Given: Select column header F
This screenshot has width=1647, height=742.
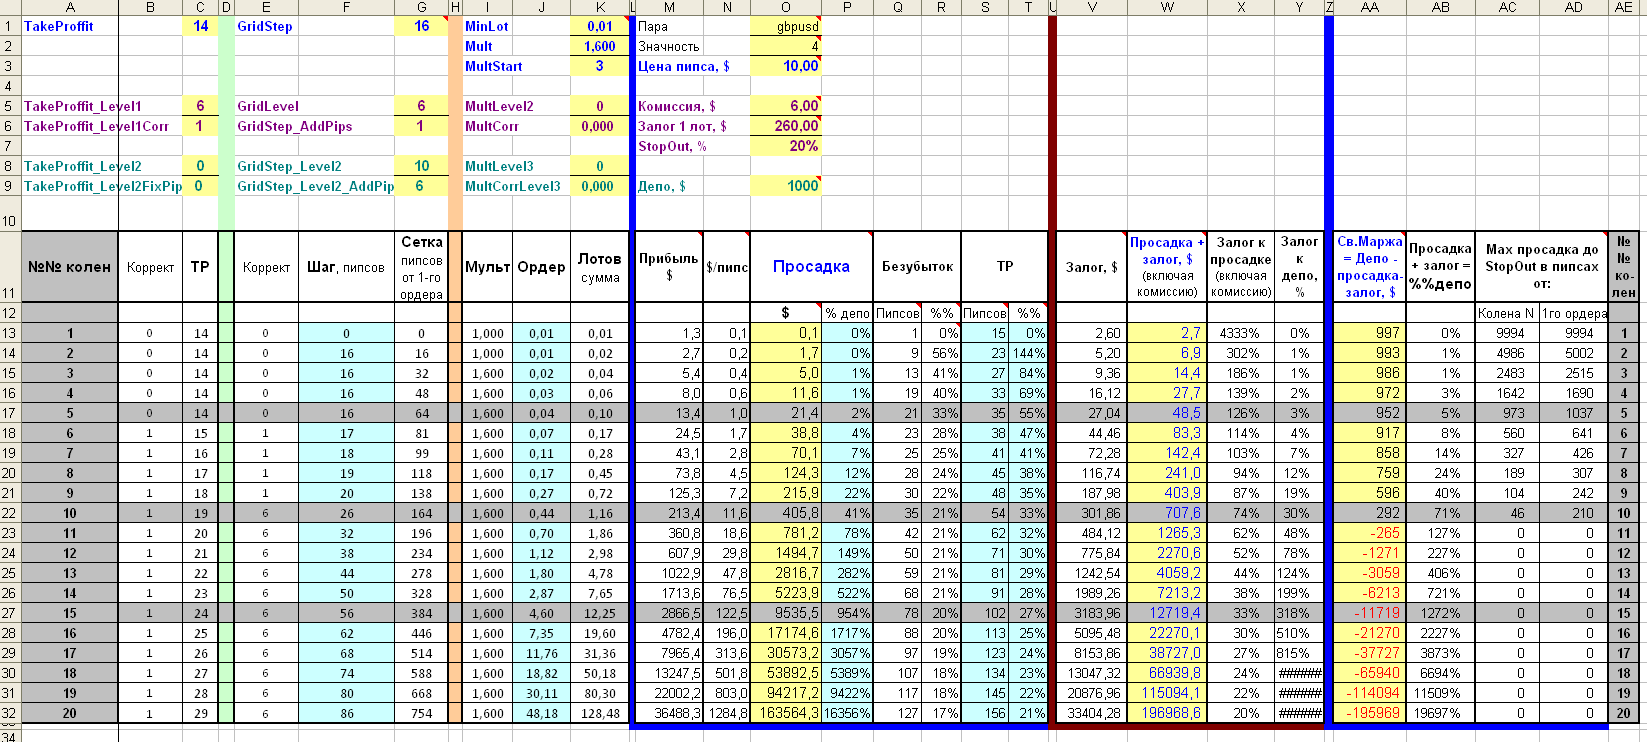Looking at the screenshot, I should [x=346, y=7].
